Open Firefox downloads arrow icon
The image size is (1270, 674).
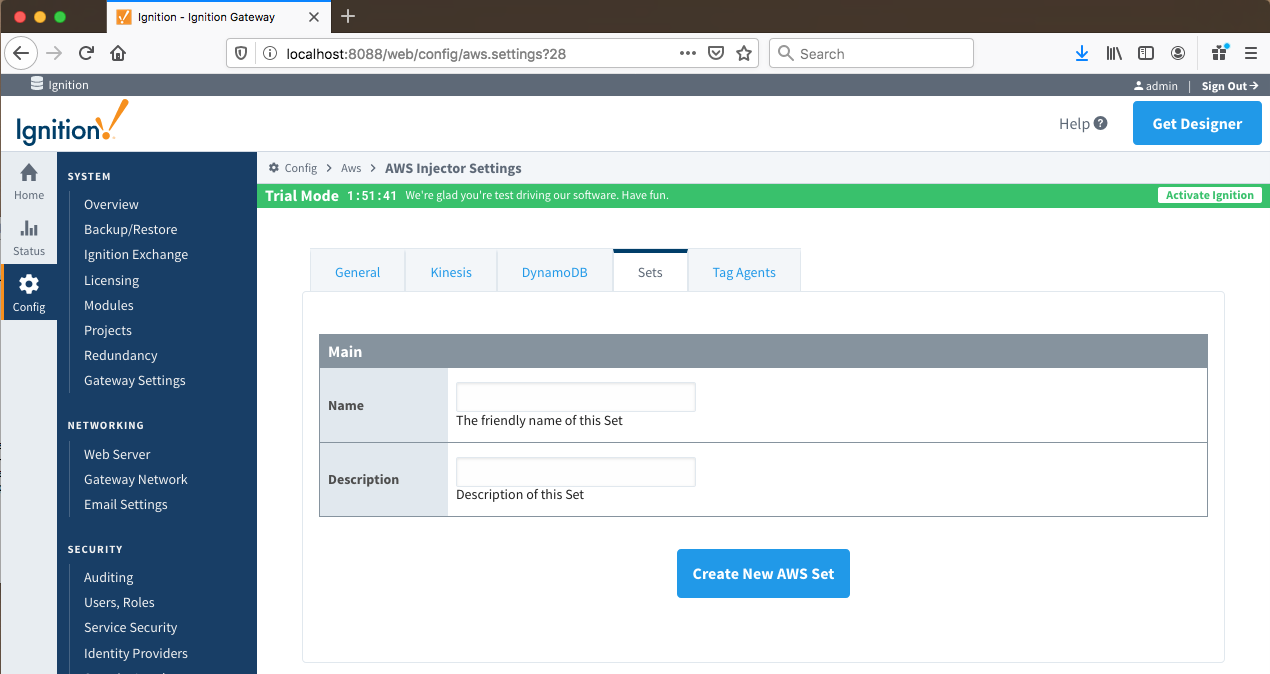(1081, 53)
